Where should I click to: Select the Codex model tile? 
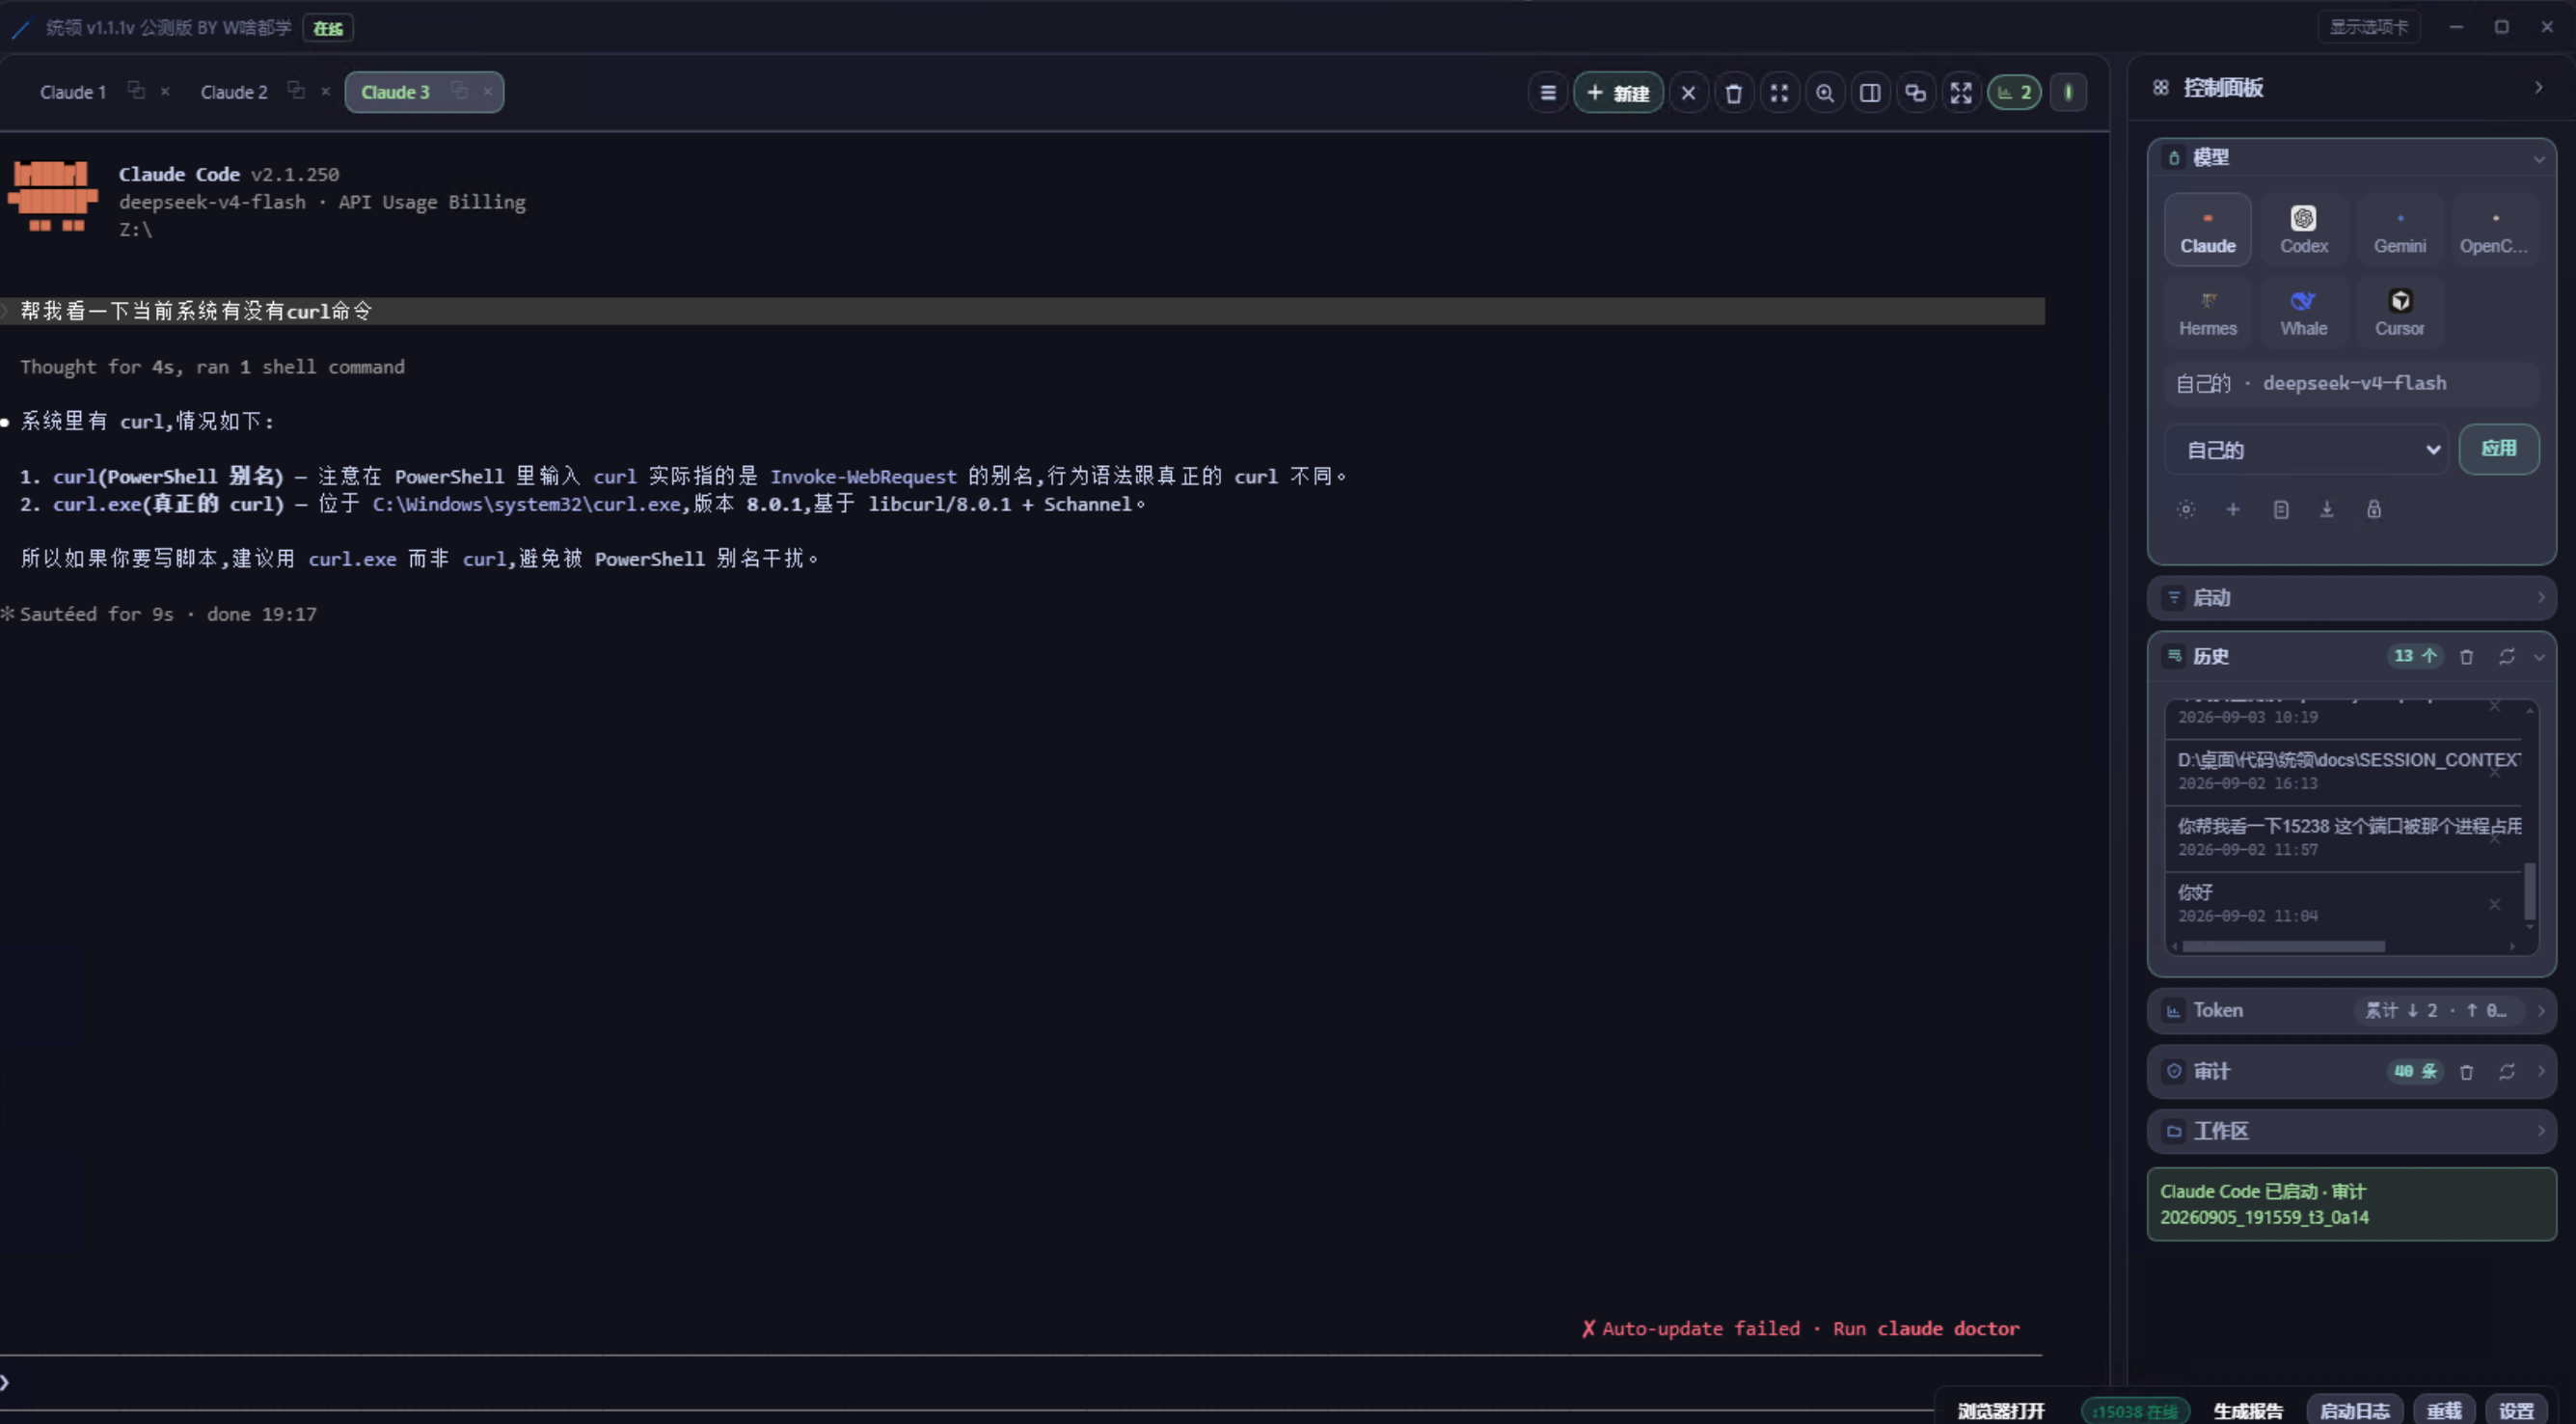2303,229
